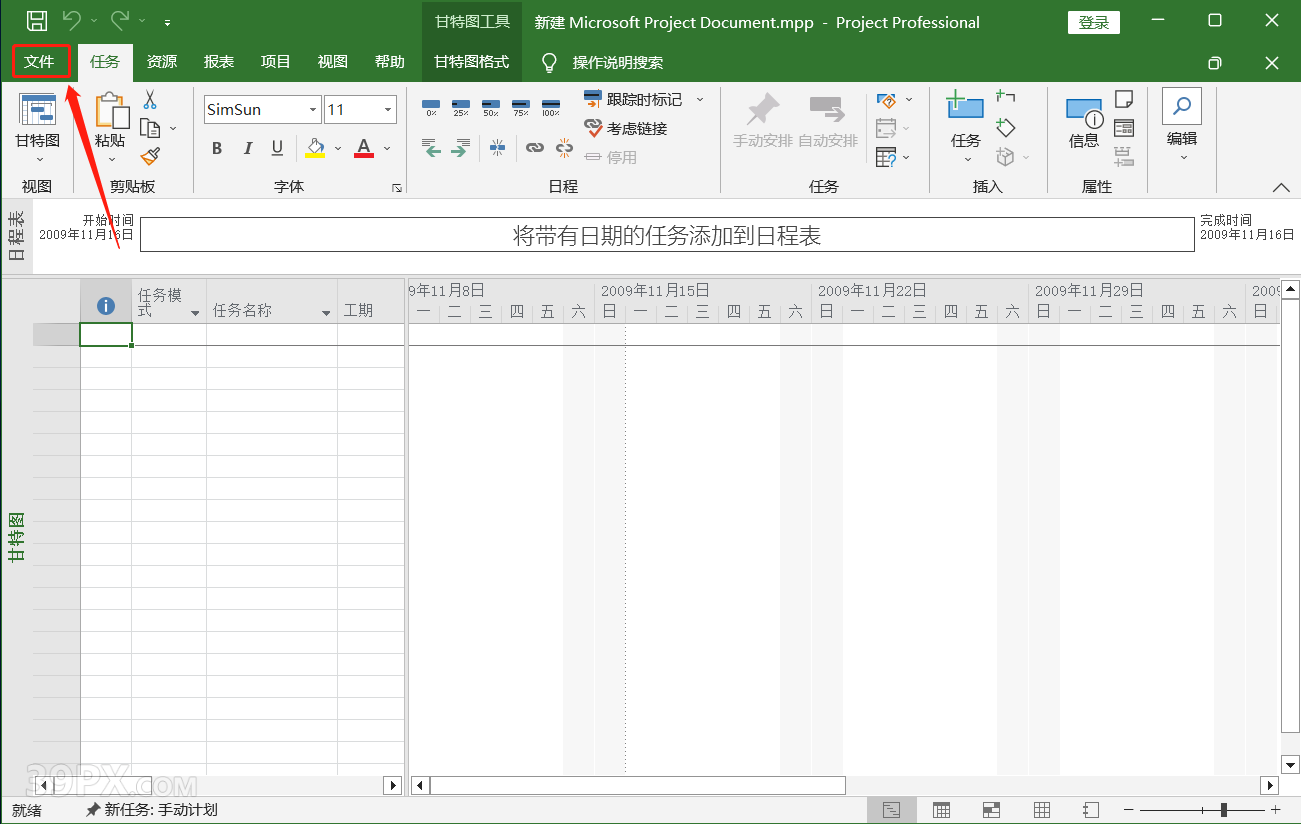The width and height of the screenshot is (1301, 824).
Task: Expand the 跟踪时标记 dropdown arrow
Action: (700, 99)
